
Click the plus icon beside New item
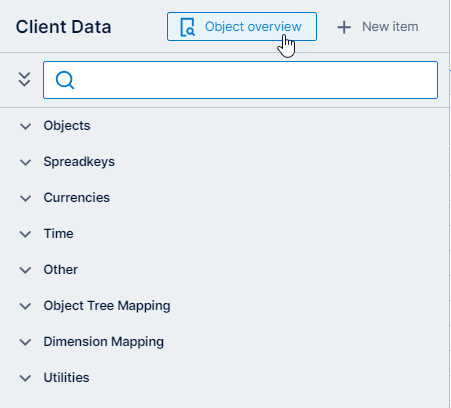[x=344, y=27]
